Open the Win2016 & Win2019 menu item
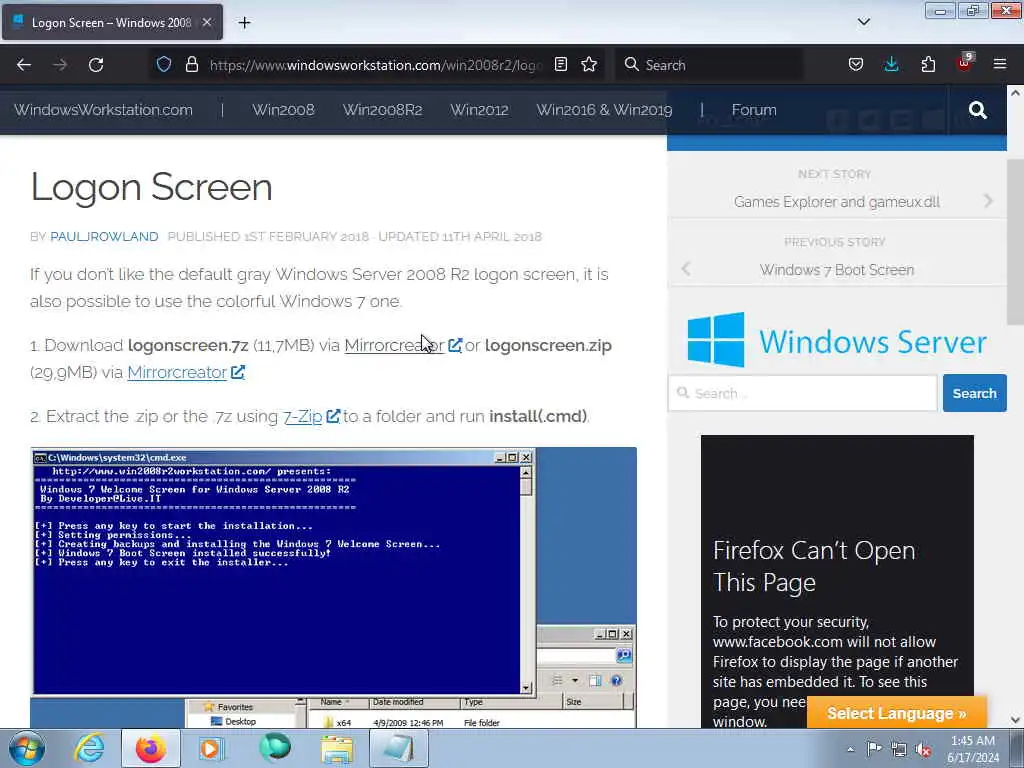The image size is (1024, 768). click(x=604, y=110)
